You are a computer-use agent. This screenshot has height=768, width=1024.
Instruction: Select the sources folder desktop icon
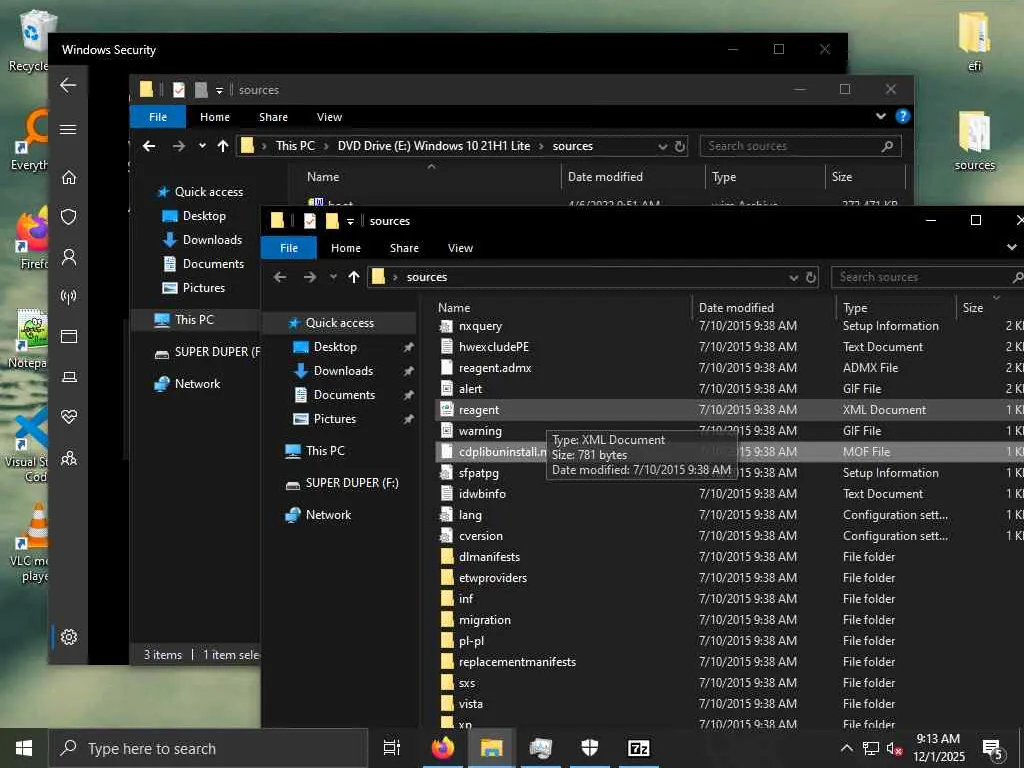pos(974,140)
